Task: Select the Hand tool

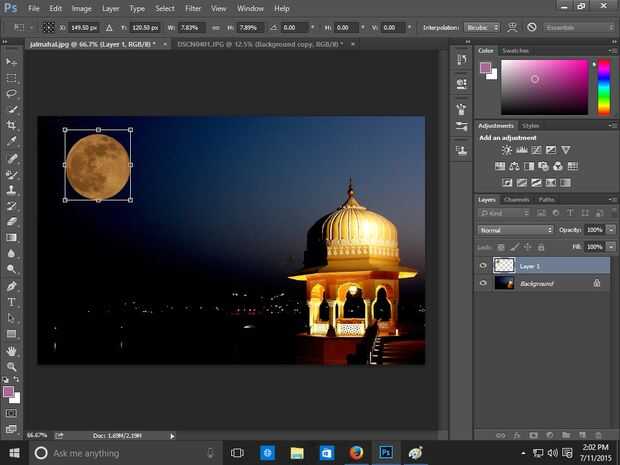Action: (x=12, y=351)
